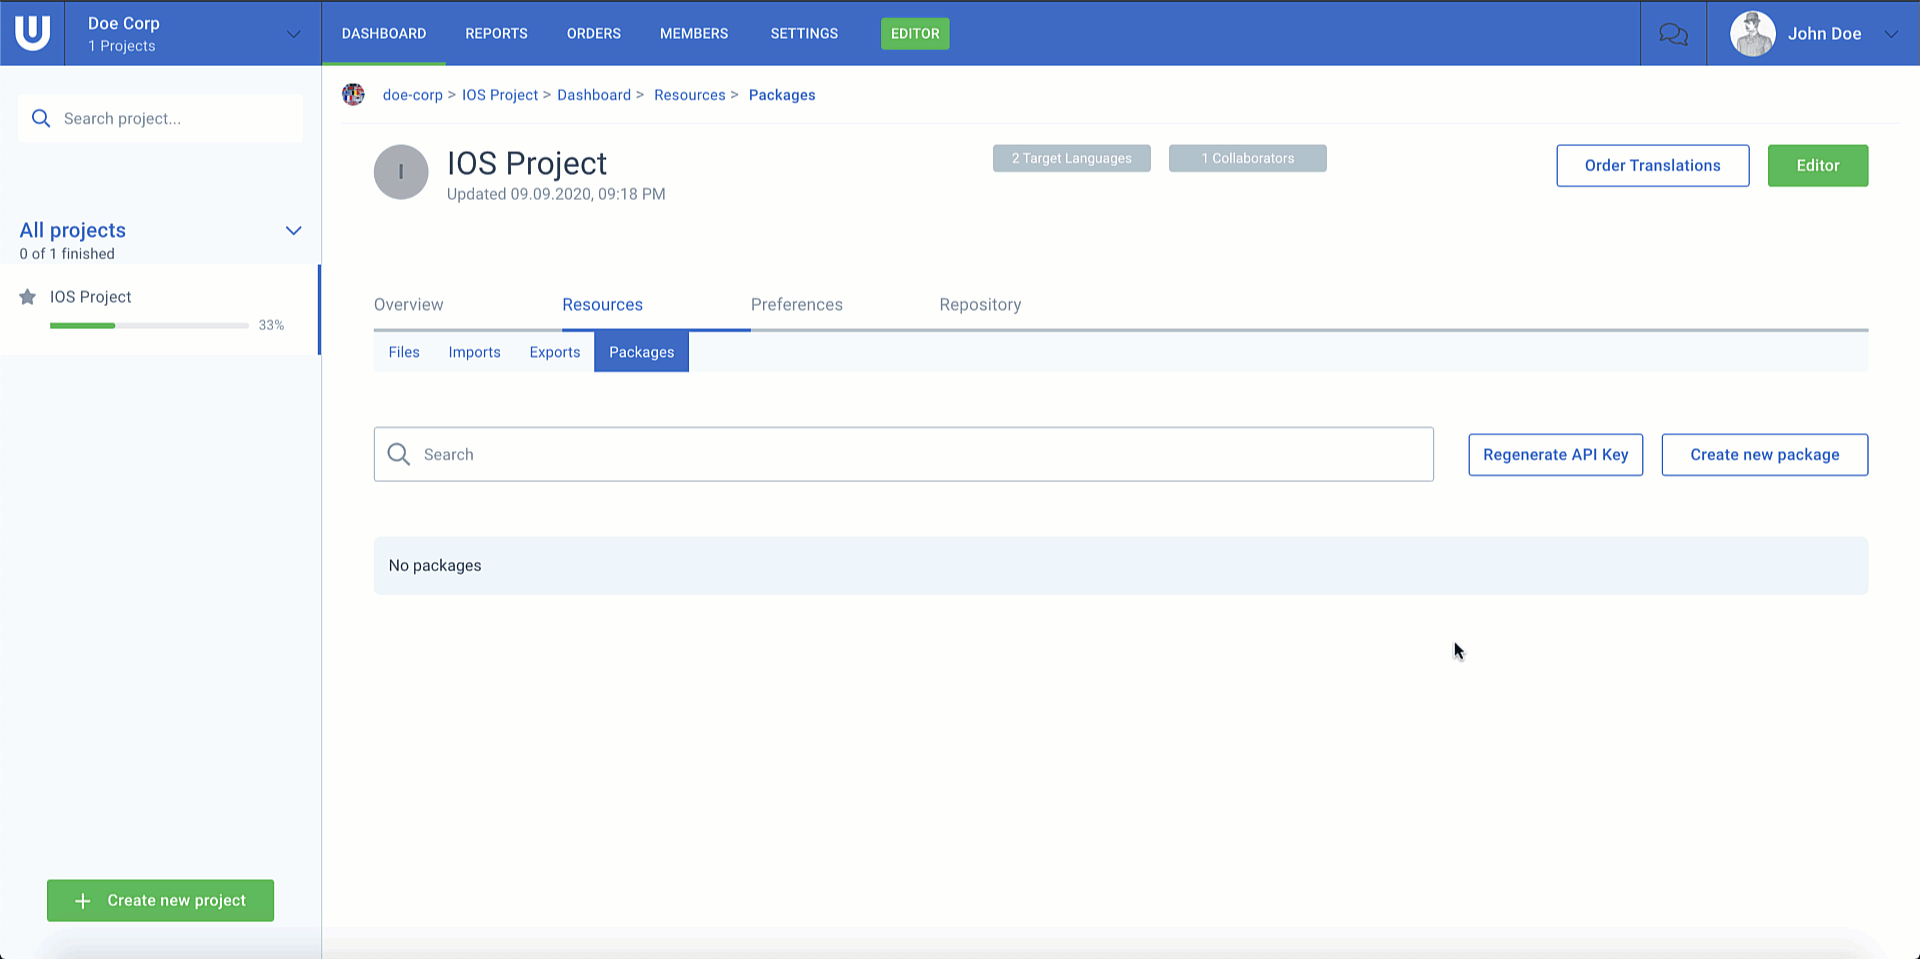1920x959 pixels.
Task: Click the doe-corp breadcrumb link
Action: (x=412, y=95)
